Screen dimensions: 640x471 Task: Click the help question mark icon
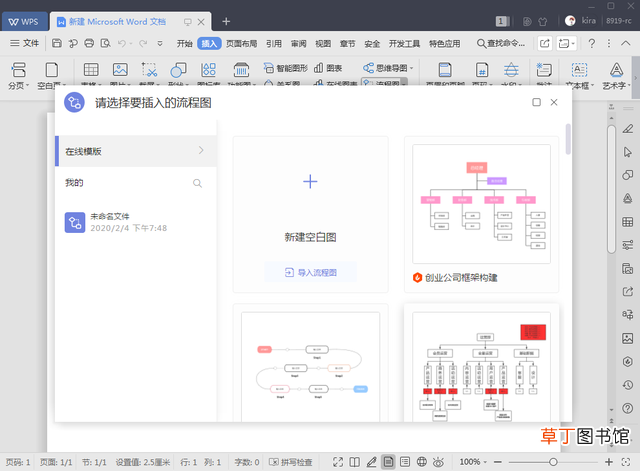591,43
